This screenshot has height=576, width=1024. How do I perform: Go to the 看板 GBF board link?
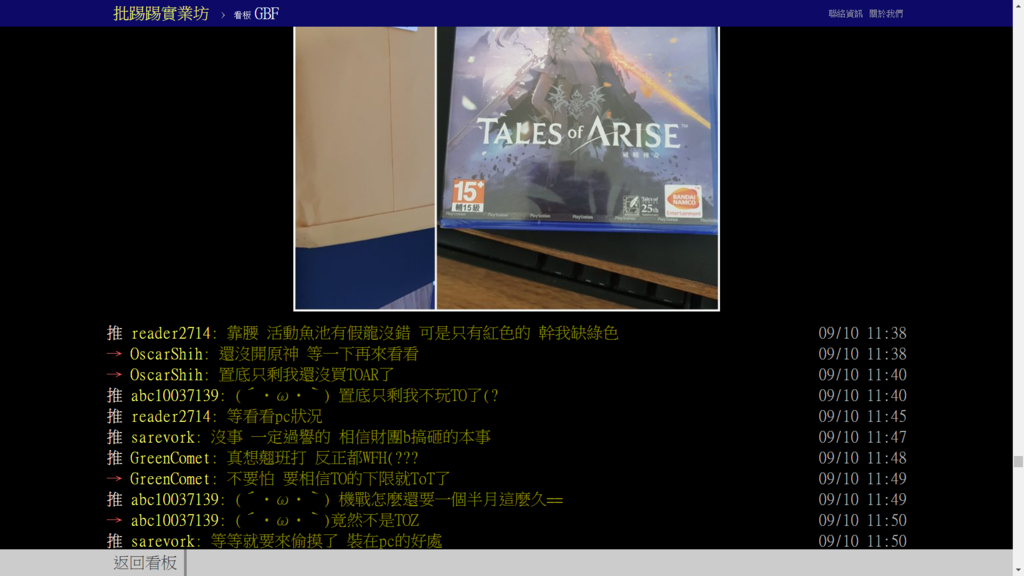point(257,14)
